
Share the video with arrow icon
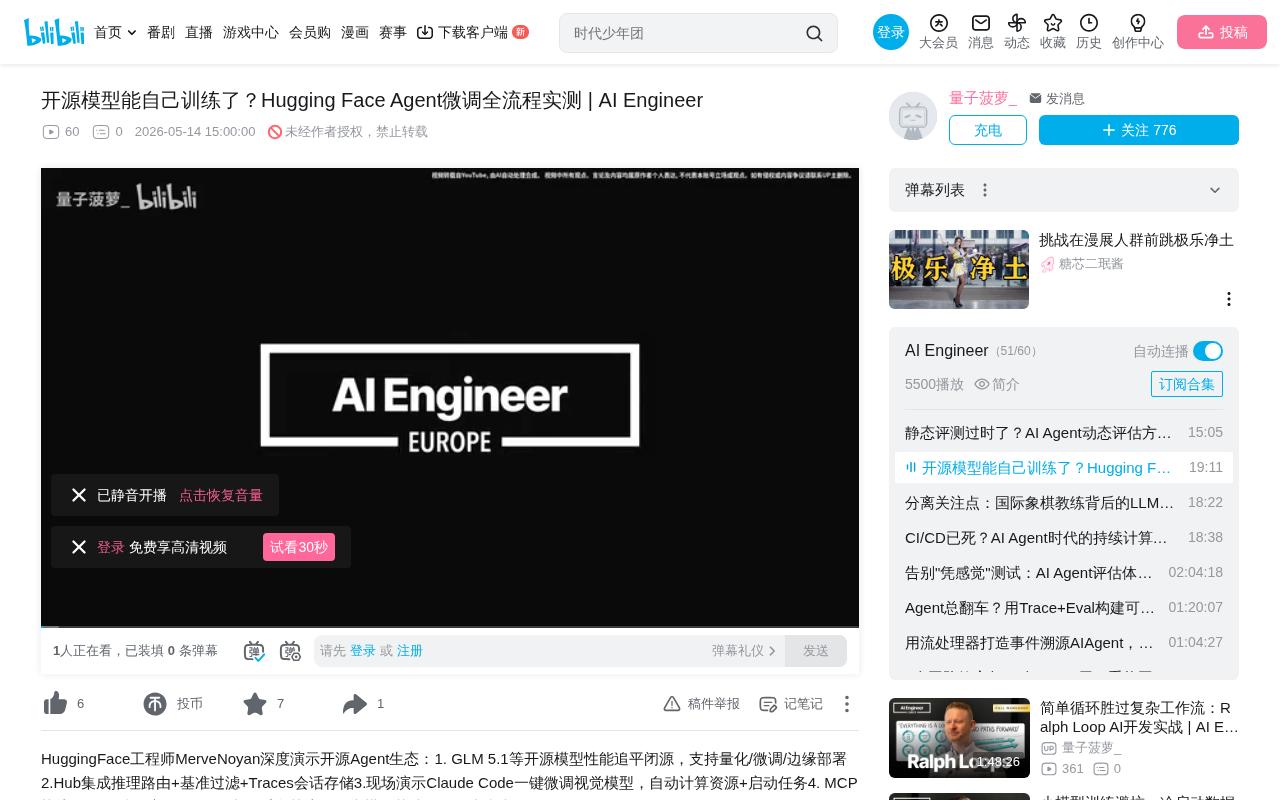click(355, 704)
